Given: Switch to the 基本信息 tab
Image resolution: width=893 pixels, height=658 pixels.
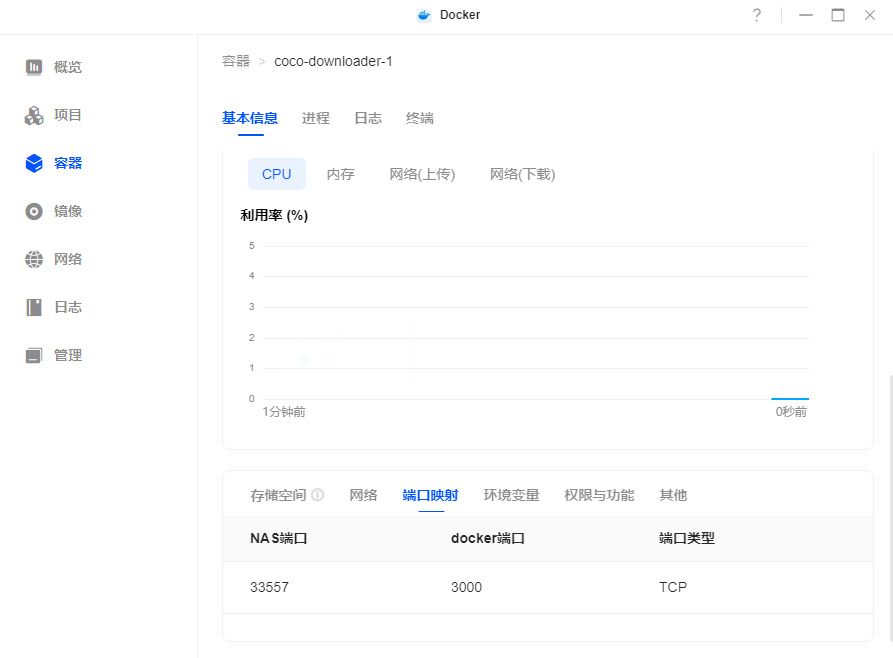Looking at the screenshot, I should [250, 118].
